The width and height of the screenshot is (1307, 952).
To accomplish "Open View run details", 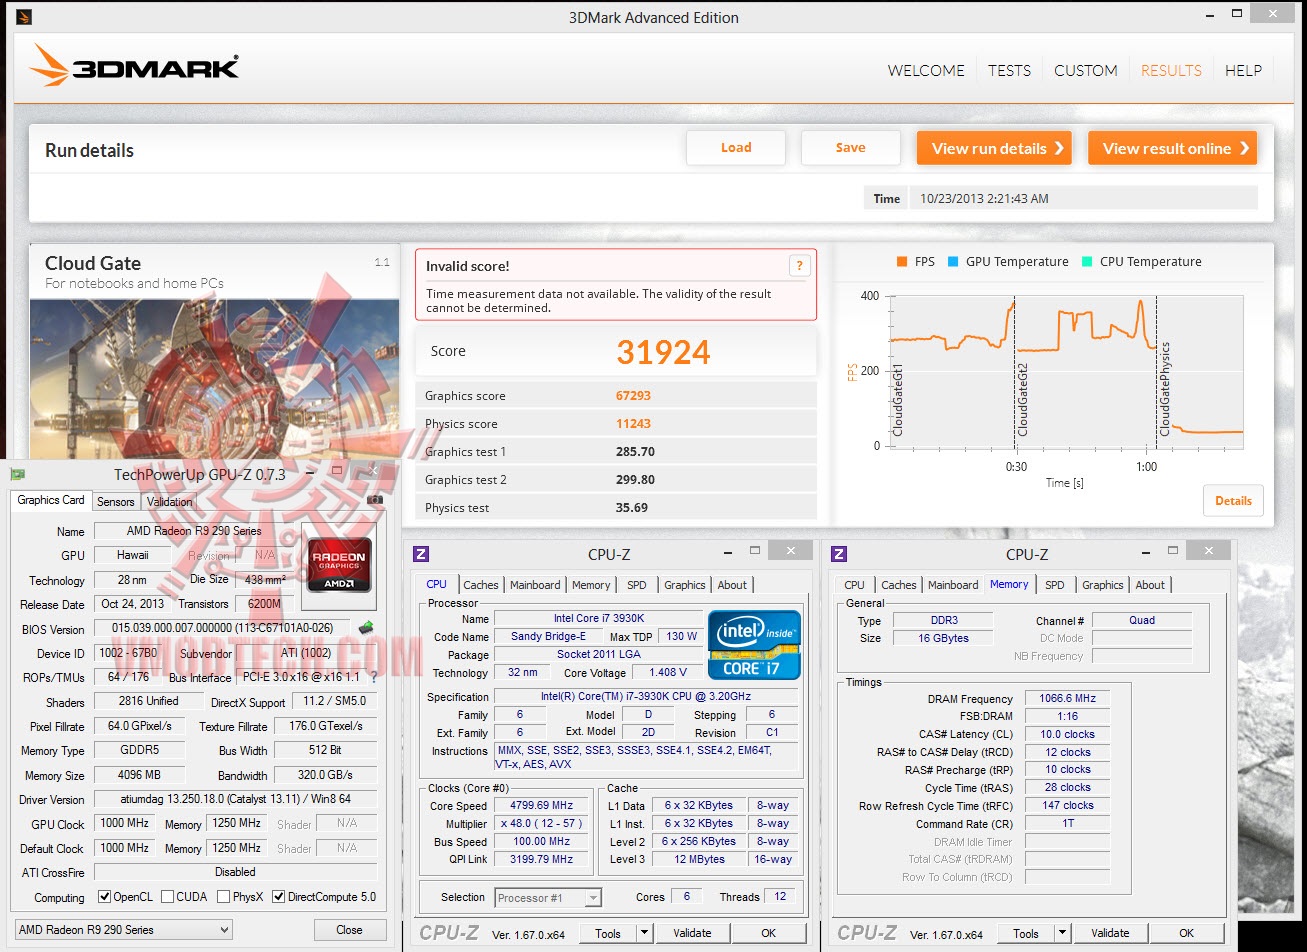I will (x=994, y=148).
